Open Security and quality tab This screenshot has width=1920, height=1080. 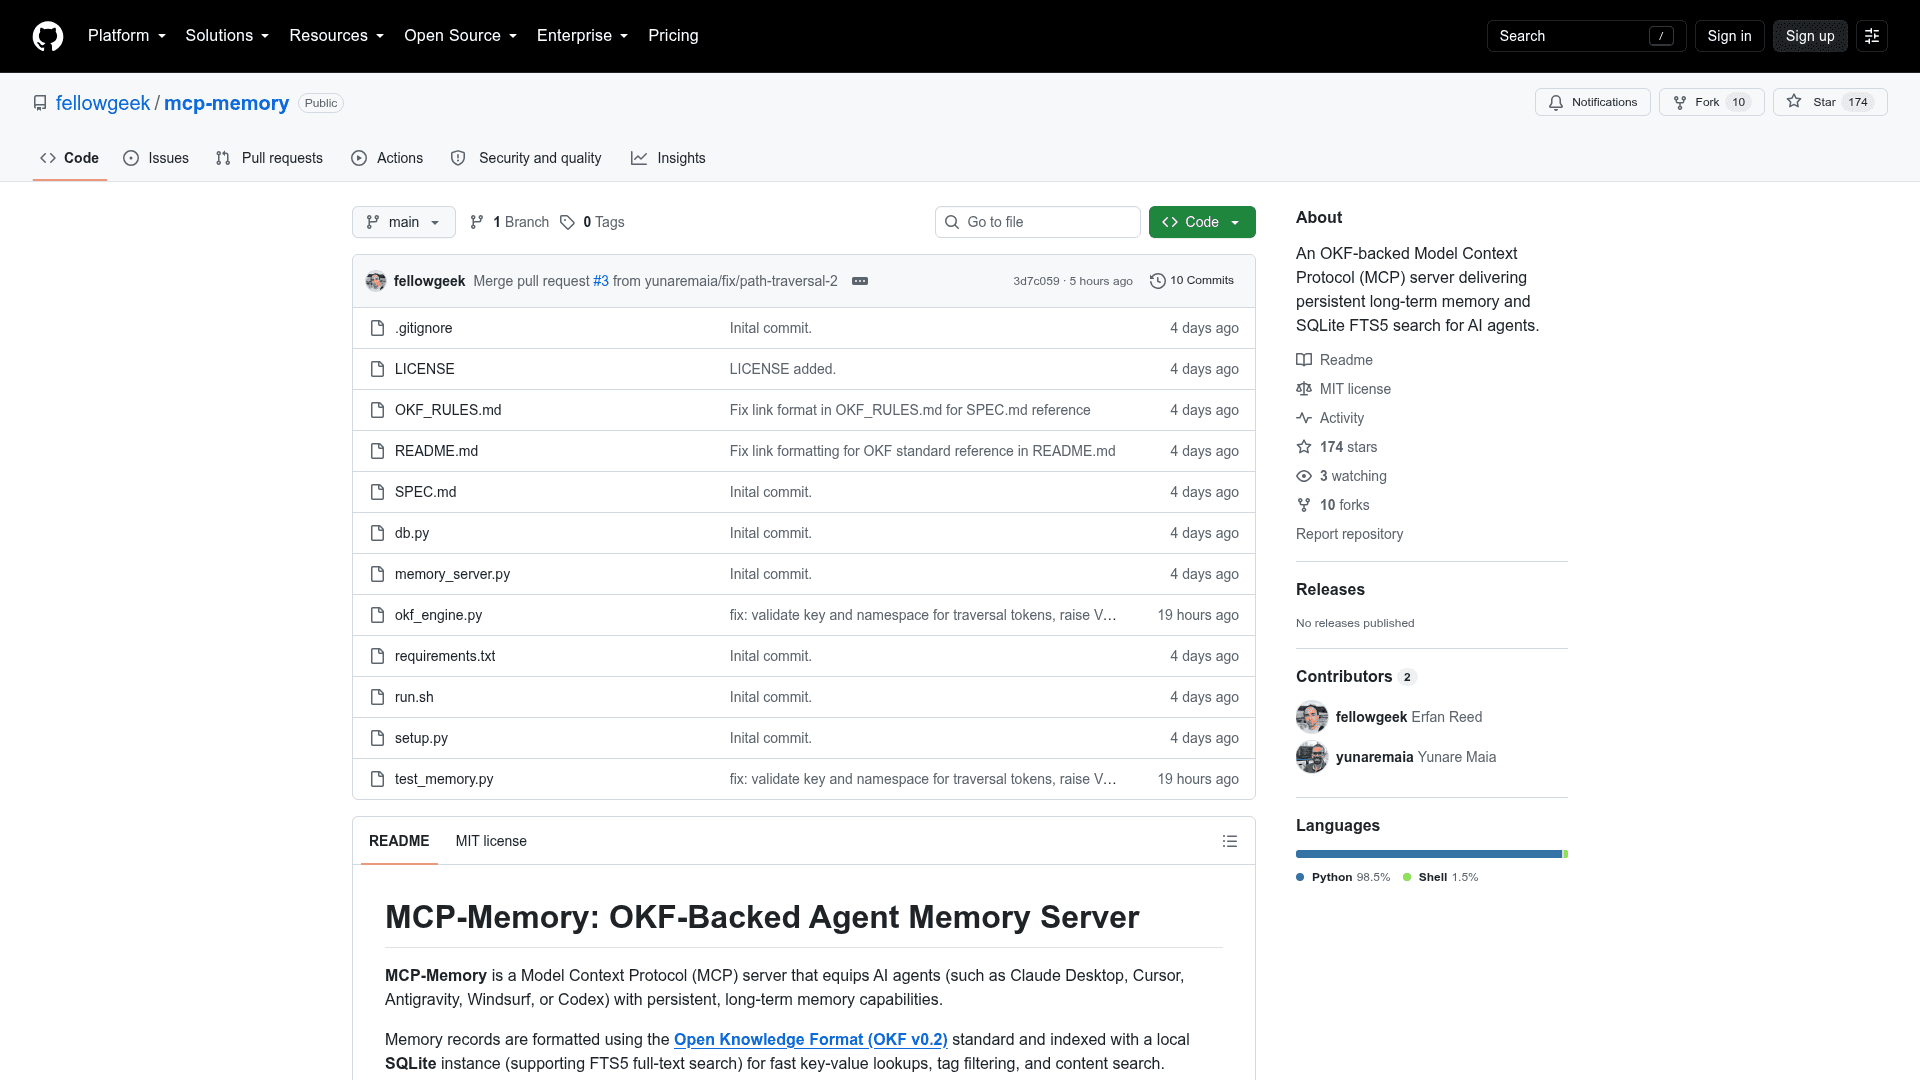coord(526,158)
